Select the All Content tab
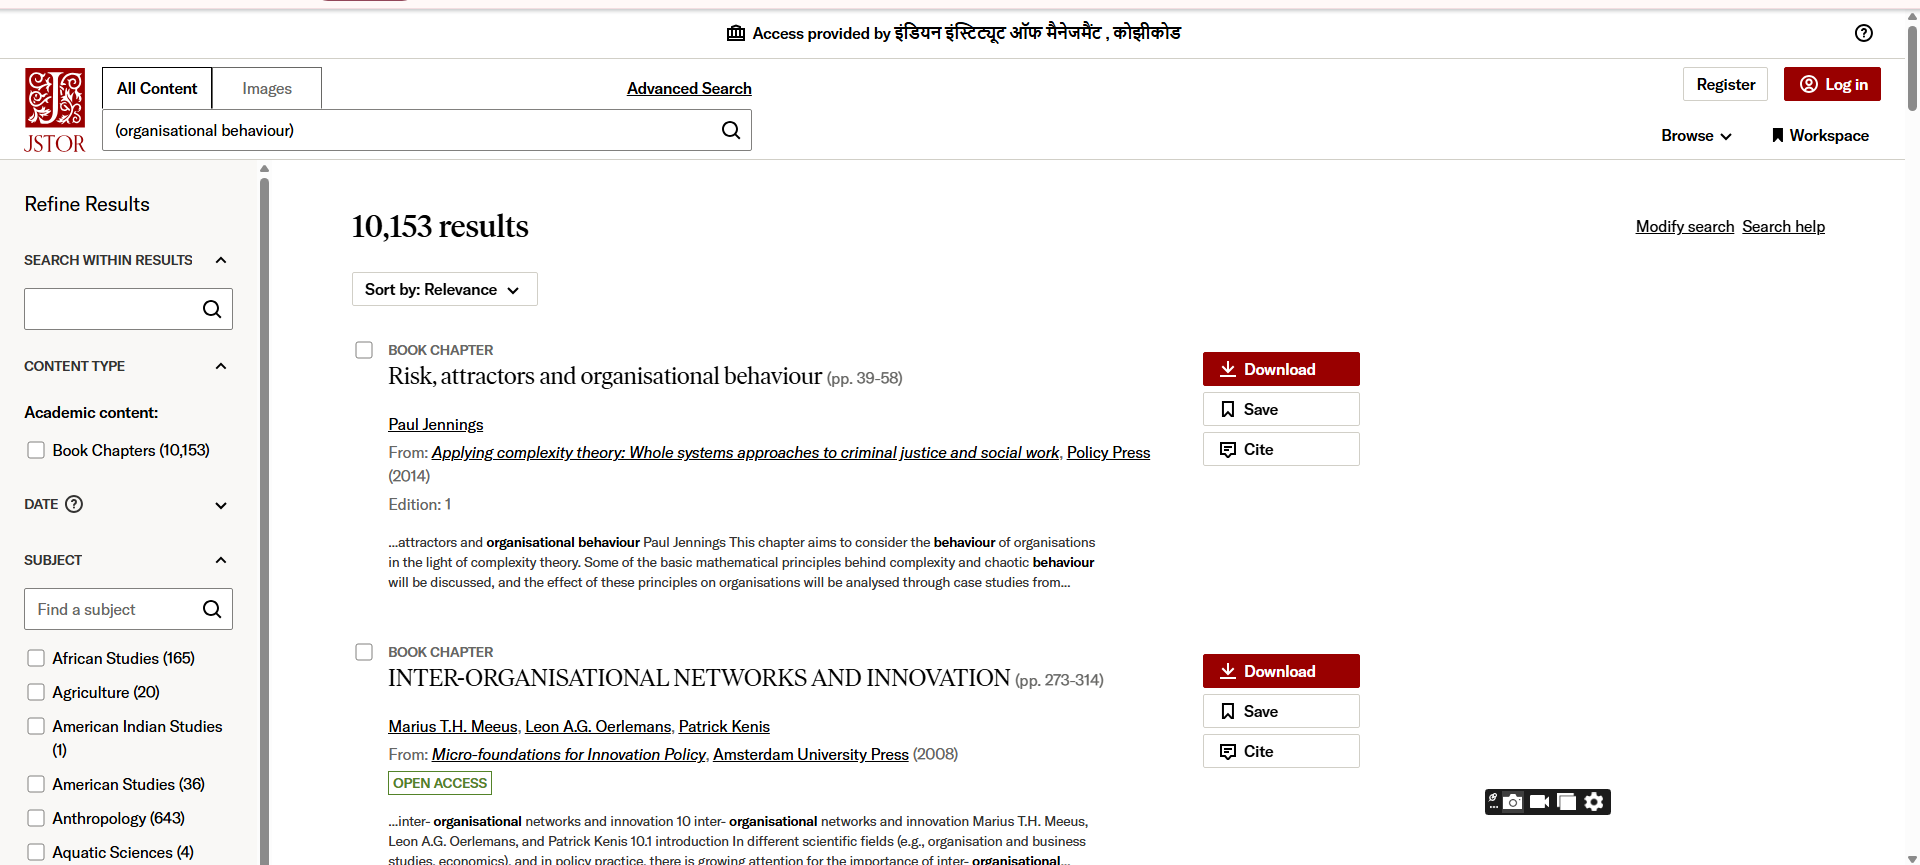The width and height of the screenshot is (1920, 865). coord(157,88)
